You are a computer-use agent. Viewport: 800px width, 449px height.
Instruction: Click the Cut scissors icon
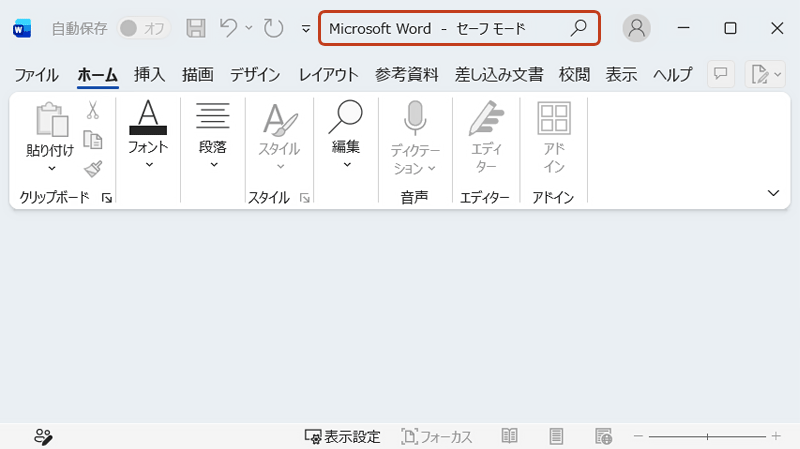[92, 110]
